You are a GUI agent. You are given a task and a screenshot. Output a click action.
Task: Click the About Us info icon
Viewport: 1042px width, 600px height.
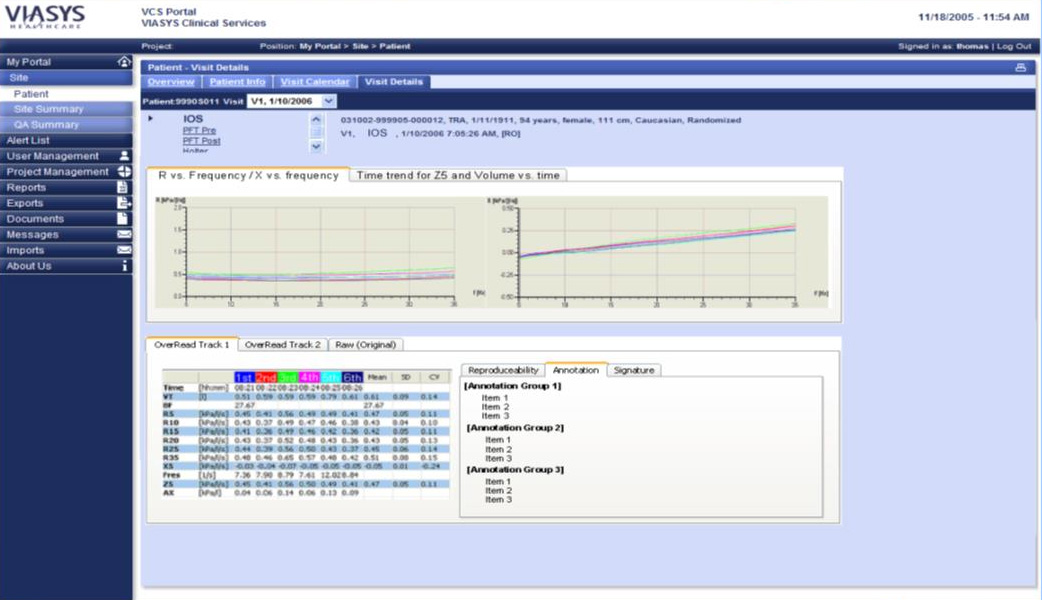124,266
